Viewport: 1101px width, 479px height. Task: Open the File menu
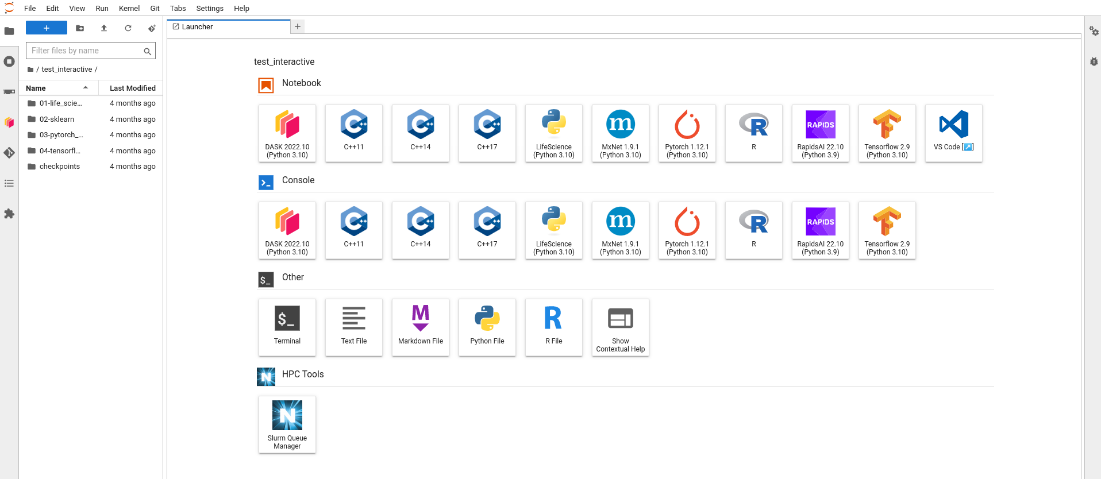pyautogui.click(x=30, y=8)
